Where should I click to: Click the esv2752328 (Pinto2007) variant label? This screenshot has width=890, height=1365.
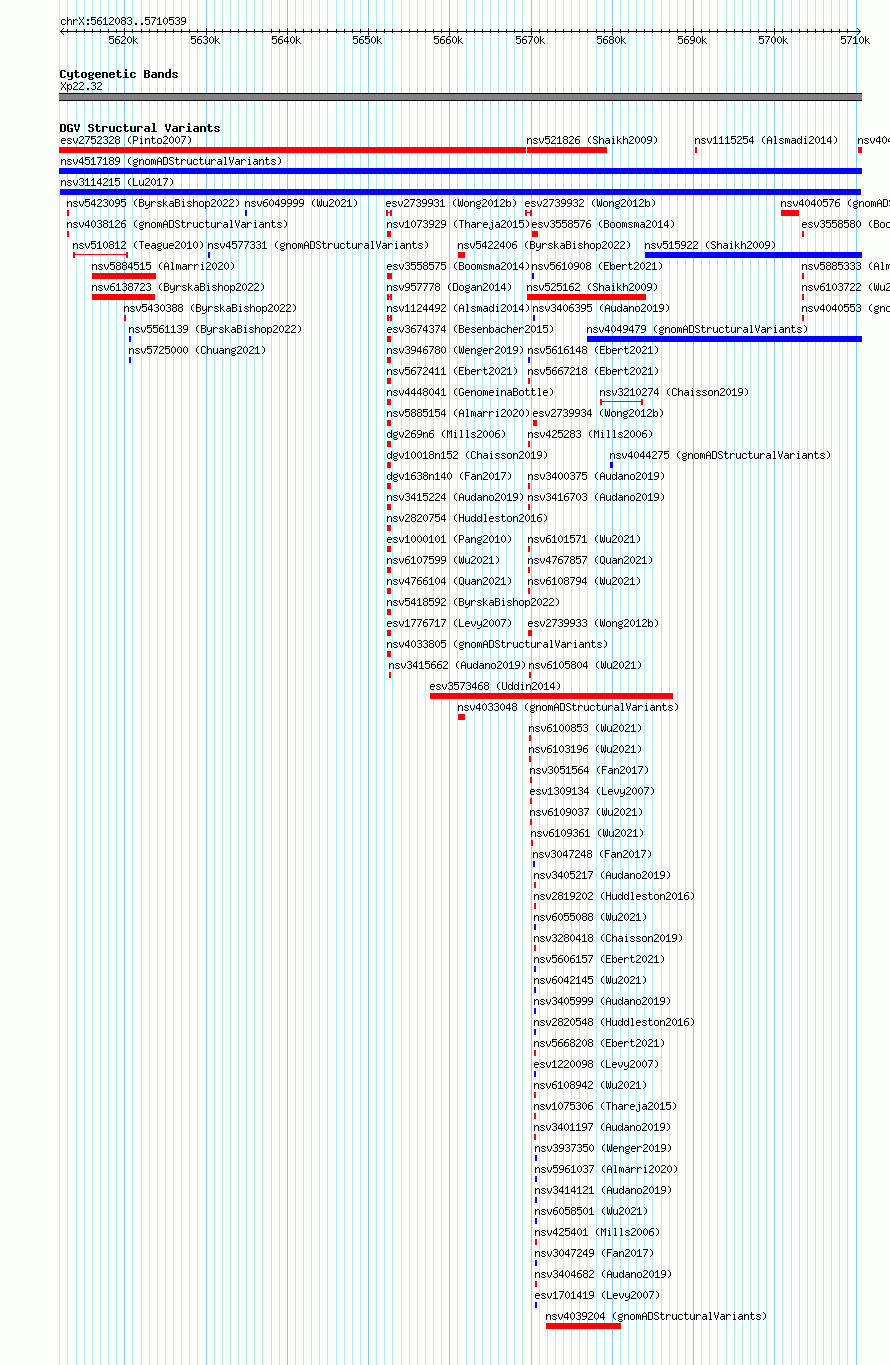pyautogui.click(x=126, y=140)
